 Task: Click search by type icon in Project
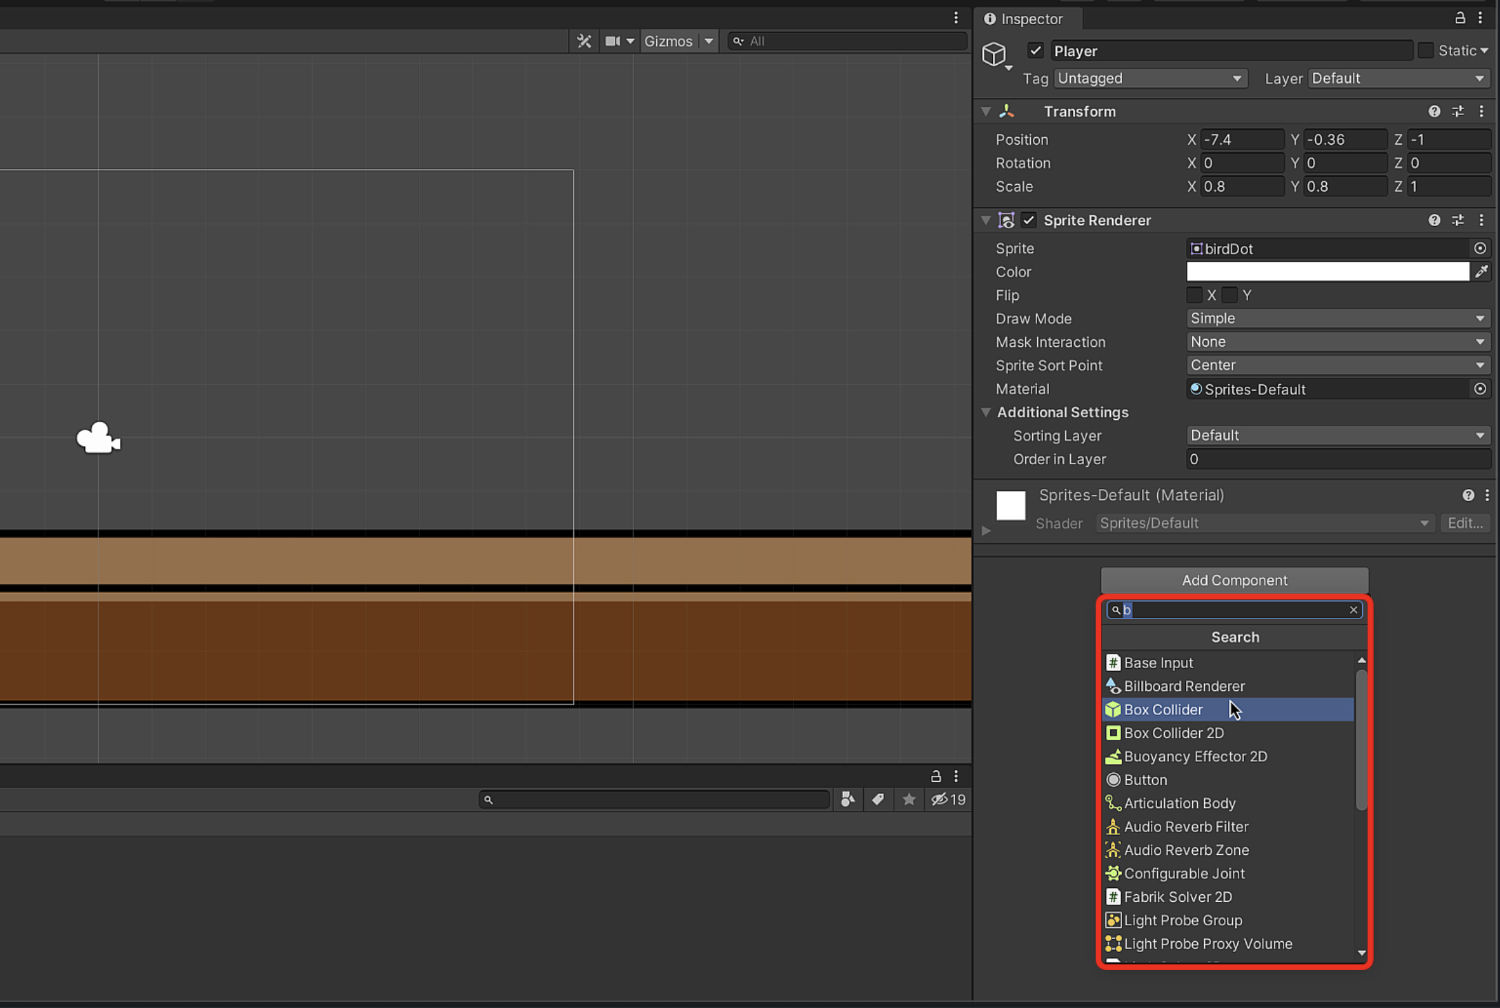pyautogui.click(x=848, y=800)
